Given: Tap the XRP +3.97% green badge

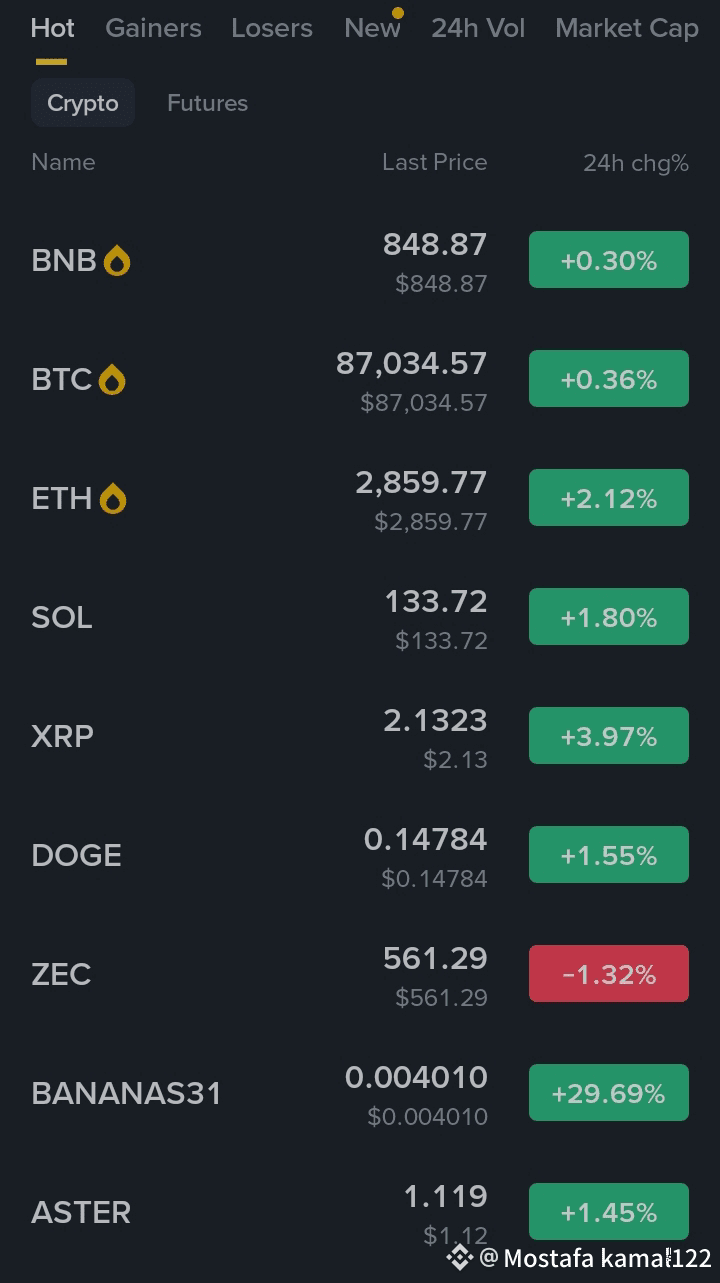Looking at the screenshot, I should (x=609, y=736).
